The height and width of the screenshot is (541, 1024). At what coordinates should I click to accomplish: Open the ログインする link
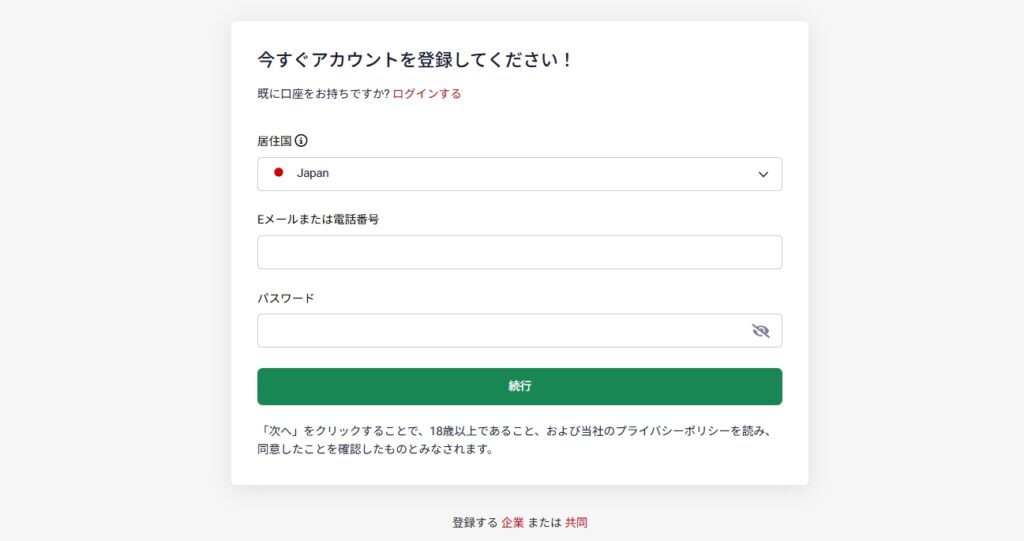point(427,94)
